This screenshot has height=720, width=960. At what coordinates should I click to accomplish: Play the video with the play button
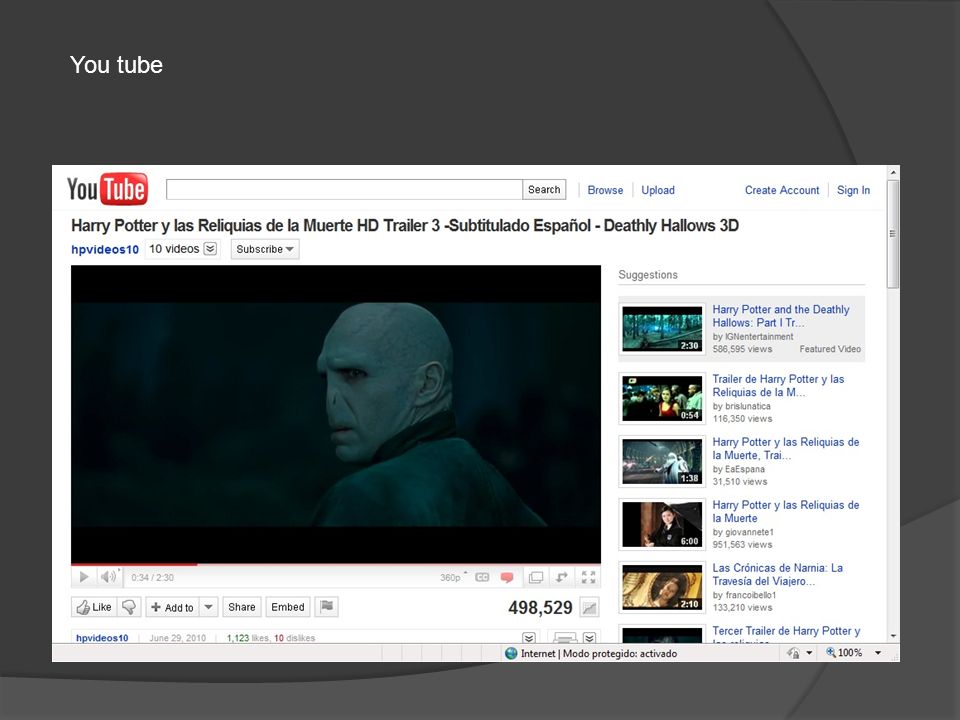(84, 577)
